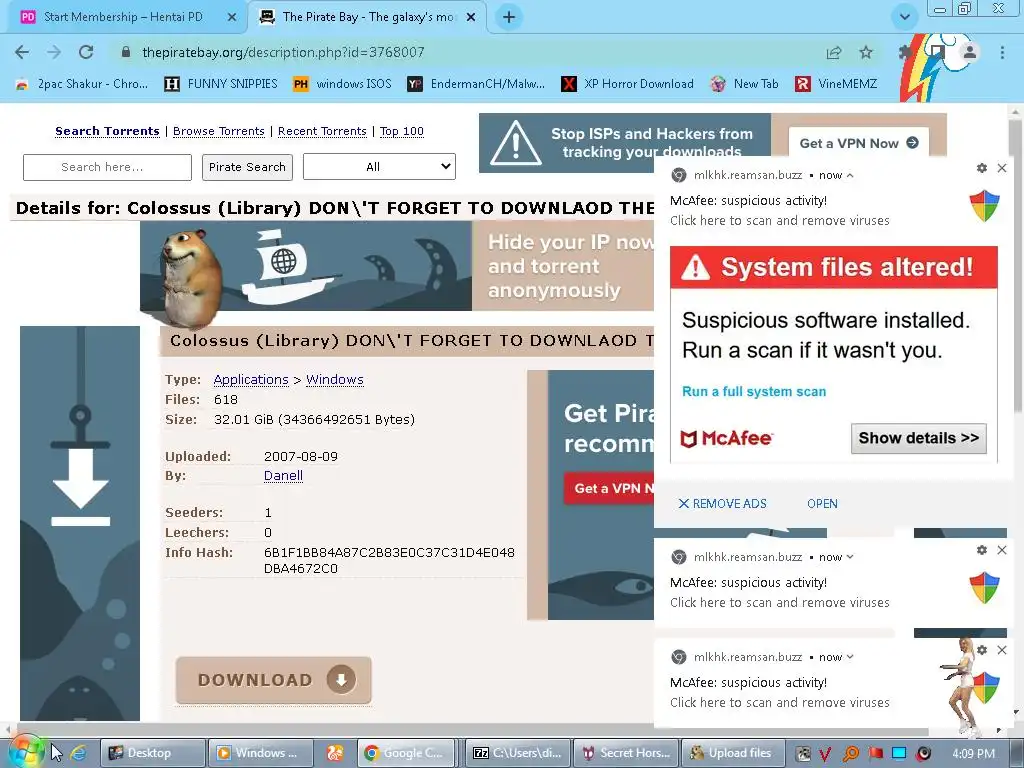Close the second McAfee notification
This screenshot has width=1024, height=768.
(x=1002, y=550)
